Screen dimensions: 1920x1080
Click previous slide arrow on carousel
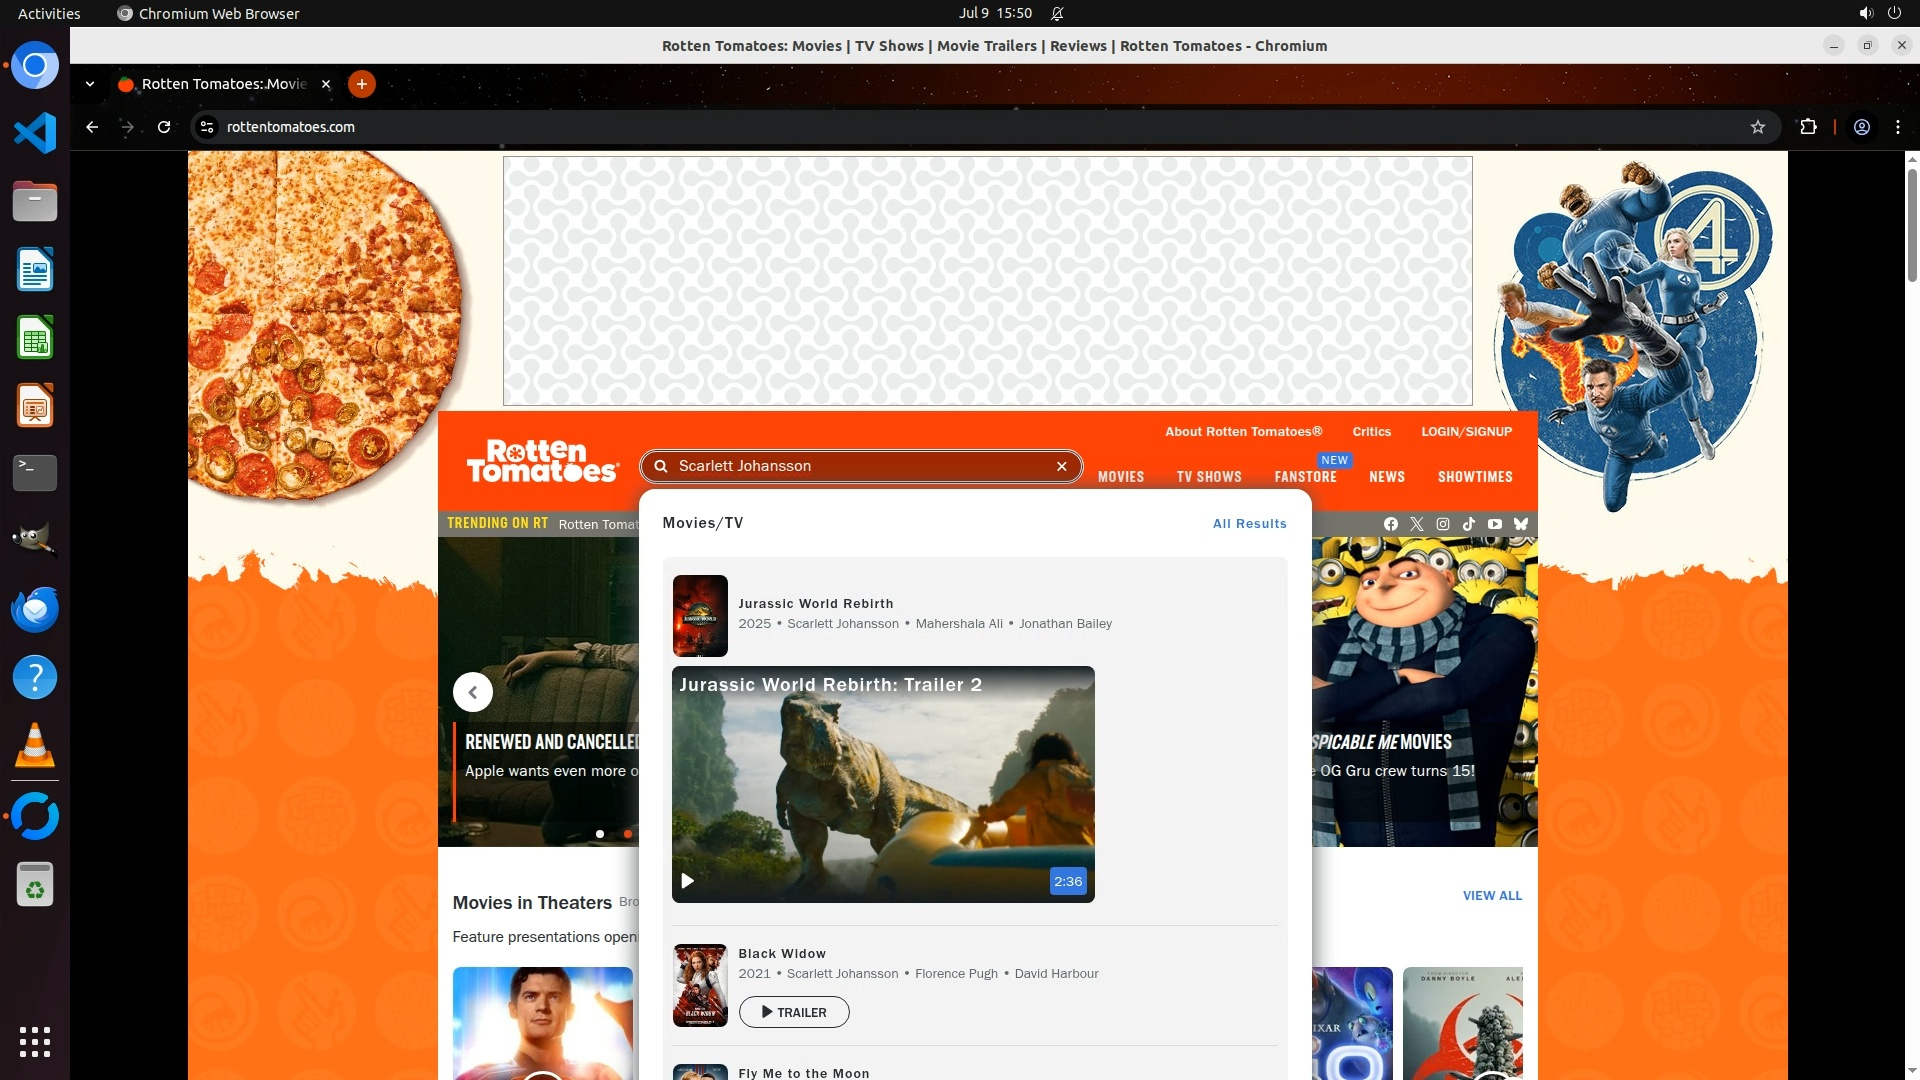[473, 692]
